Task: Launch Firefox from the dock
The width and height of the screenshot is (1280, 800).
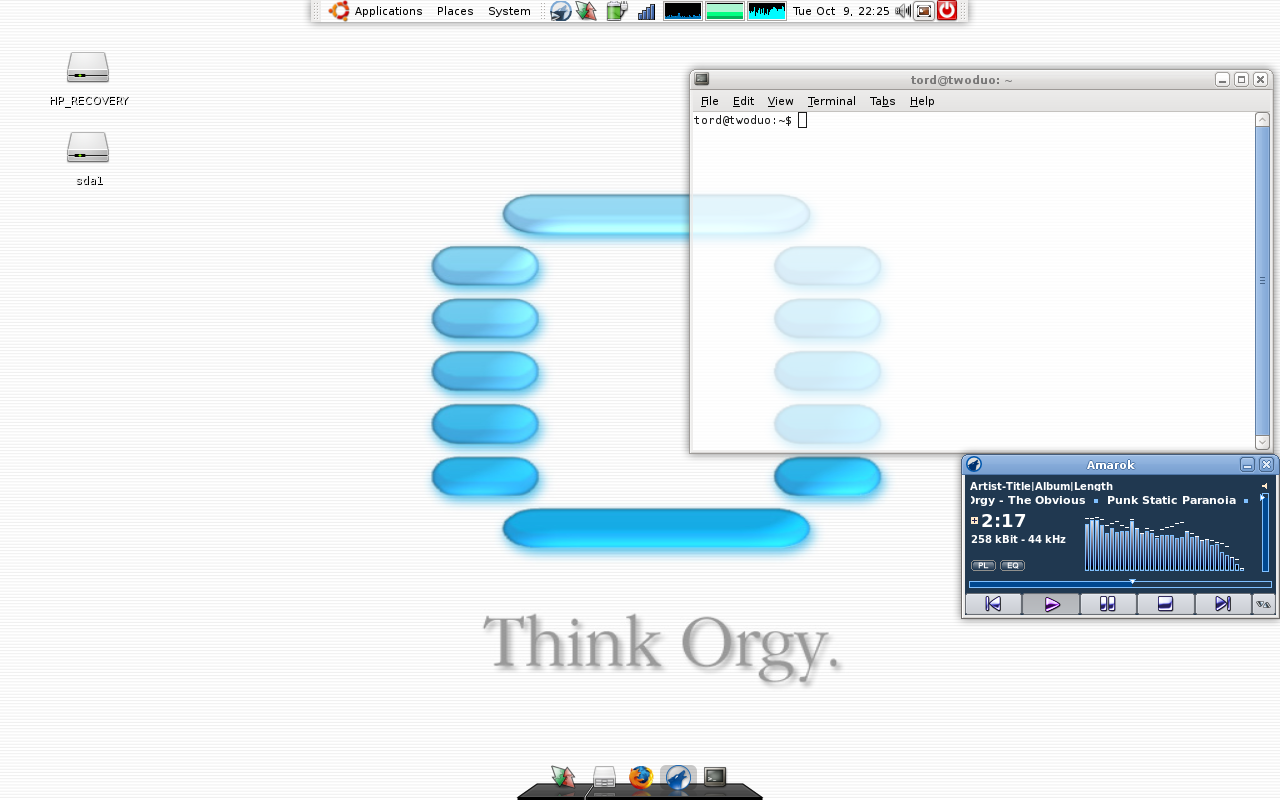Action: [641, 777]
